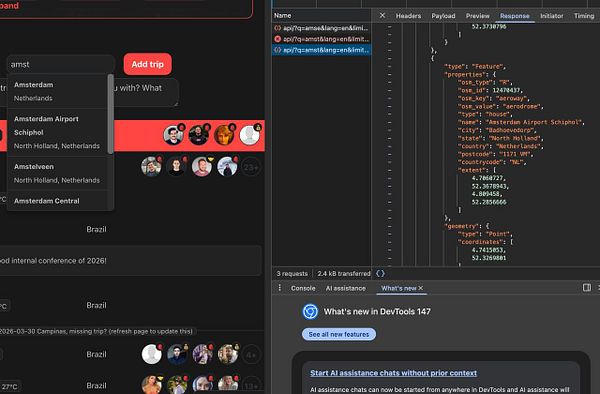
Task: Click the suggestion list scrollbar thumb
Action: click(111, 114)
